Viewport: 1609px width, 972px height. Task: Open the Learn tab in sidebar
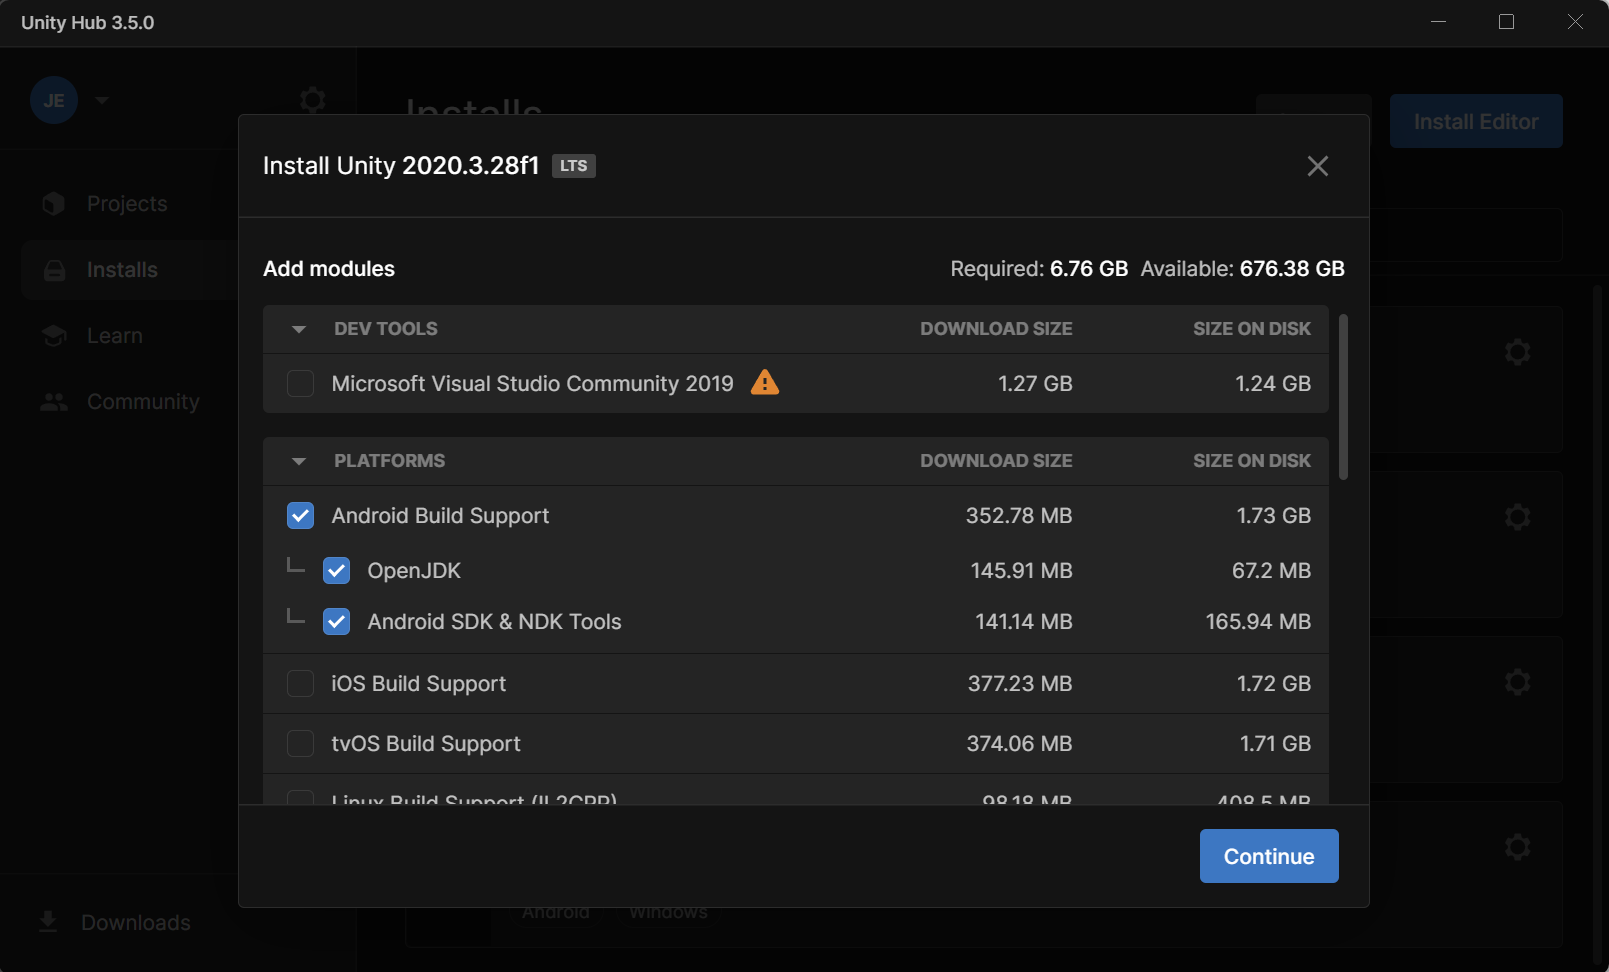(114, 336)
